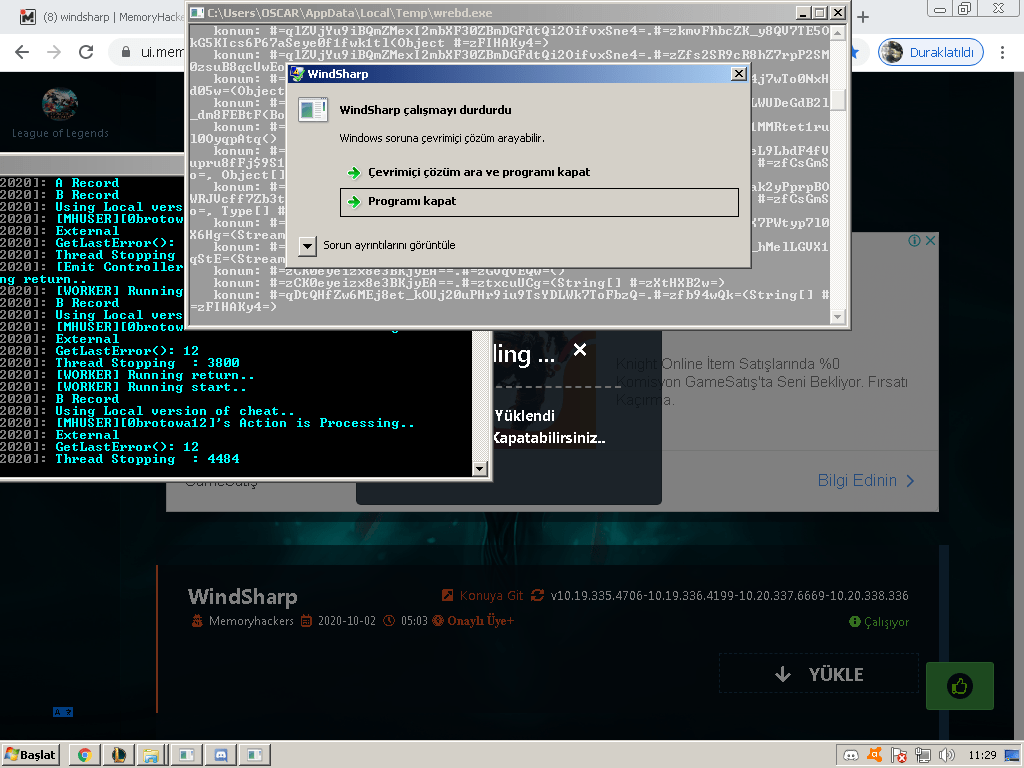This screenshot has height=768, width=1024.
Task: Click the wrebd.exe console title bar icon
Action: pyautogui.click(x=197, y=12)
